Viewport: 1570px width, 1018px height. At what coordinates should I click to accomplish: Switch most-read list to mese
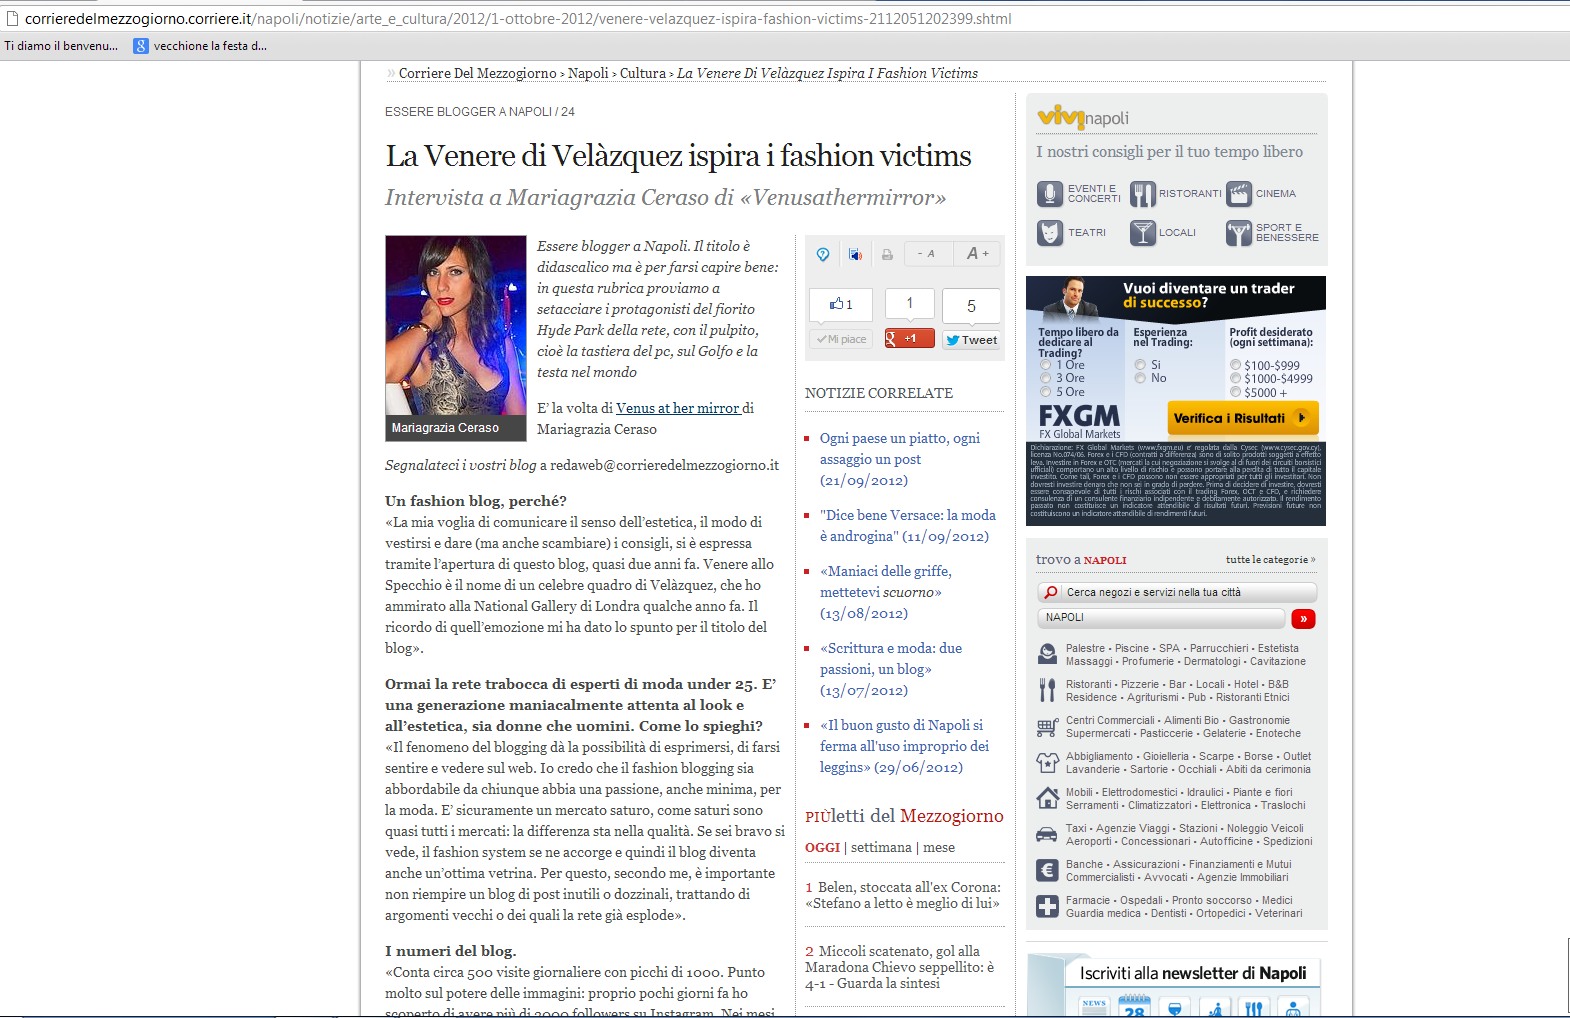click(939, 847)
